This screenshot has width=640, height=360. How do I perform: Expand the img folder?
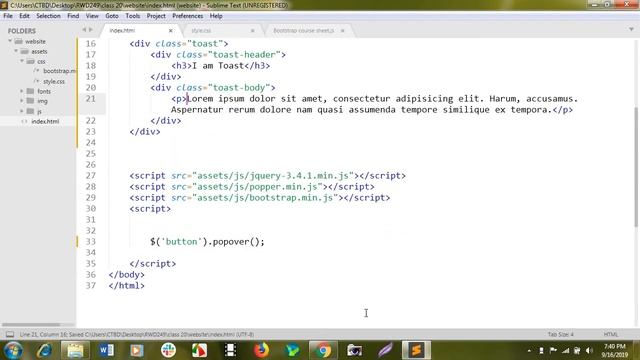(x=22, y=101)
